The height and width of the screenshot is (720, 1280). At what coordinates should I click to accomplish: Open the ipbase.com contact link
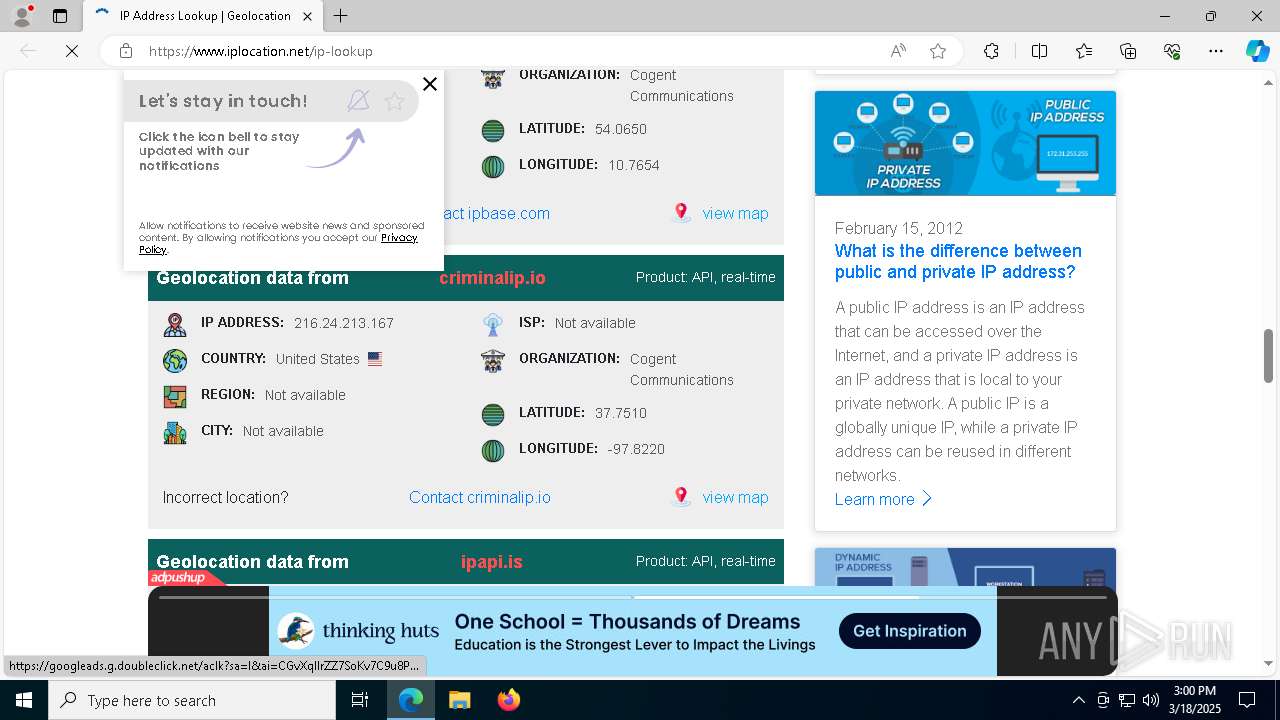point(496,213)
